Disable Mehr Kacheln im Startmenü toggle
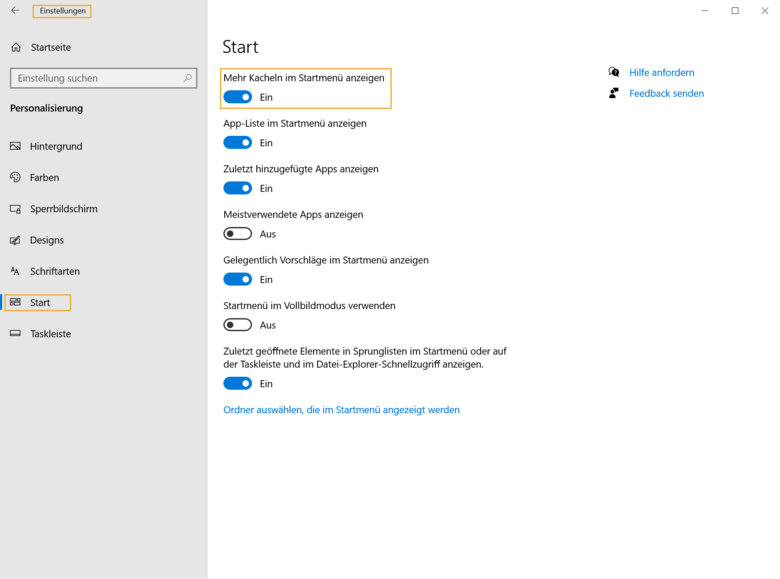The image size is (780, 579). 237,97
